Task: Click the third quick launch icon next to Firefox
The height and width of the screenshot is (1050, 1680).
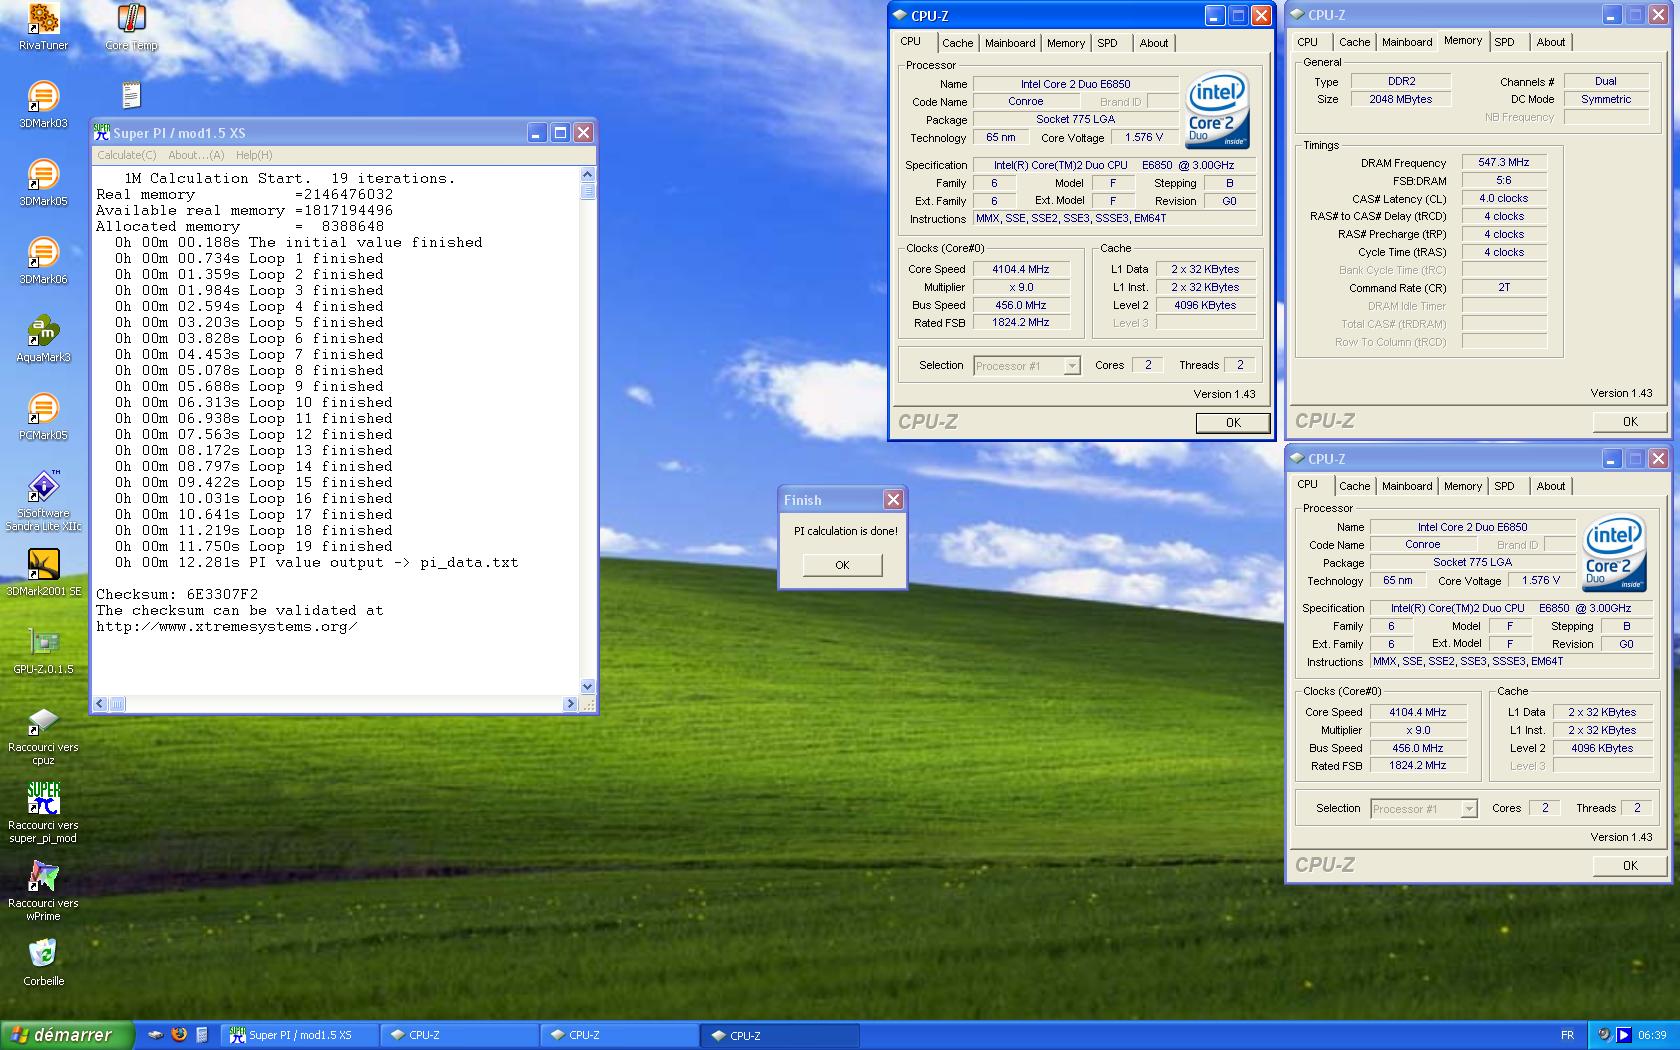Action: point(201,1035)
